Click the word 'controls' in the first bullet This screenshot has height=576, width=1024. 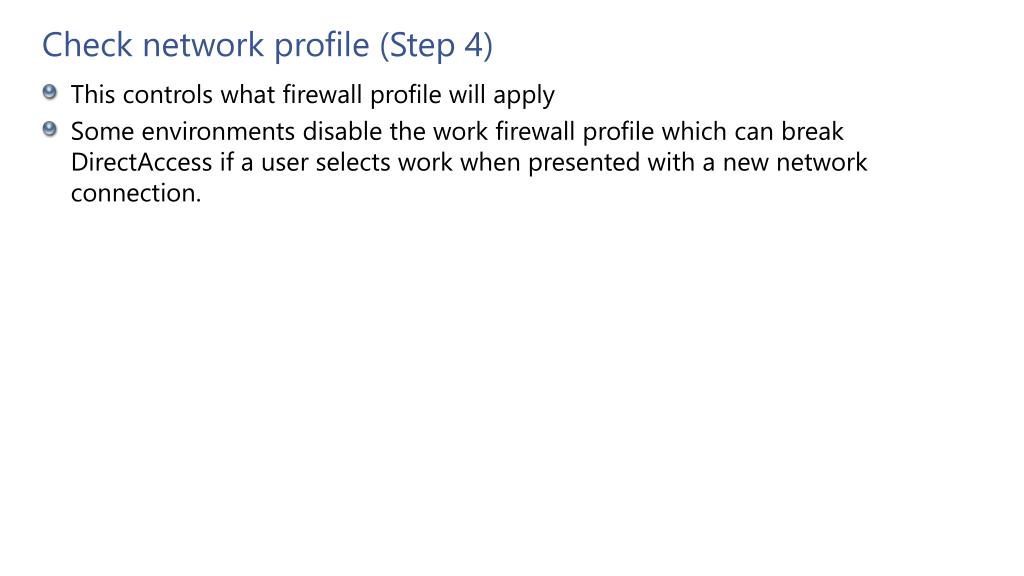point(168,95)
